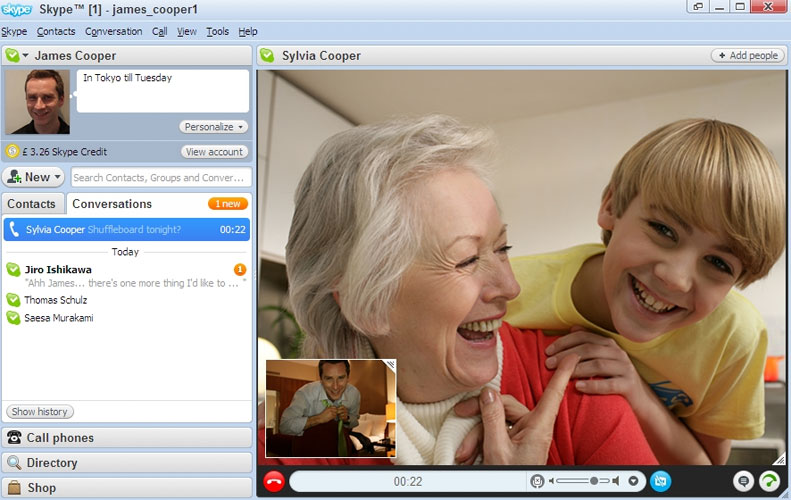Image resolution: width=791 pixels, height=500 pixels.
Task: Click the View account button
Action: coord(214,152)
